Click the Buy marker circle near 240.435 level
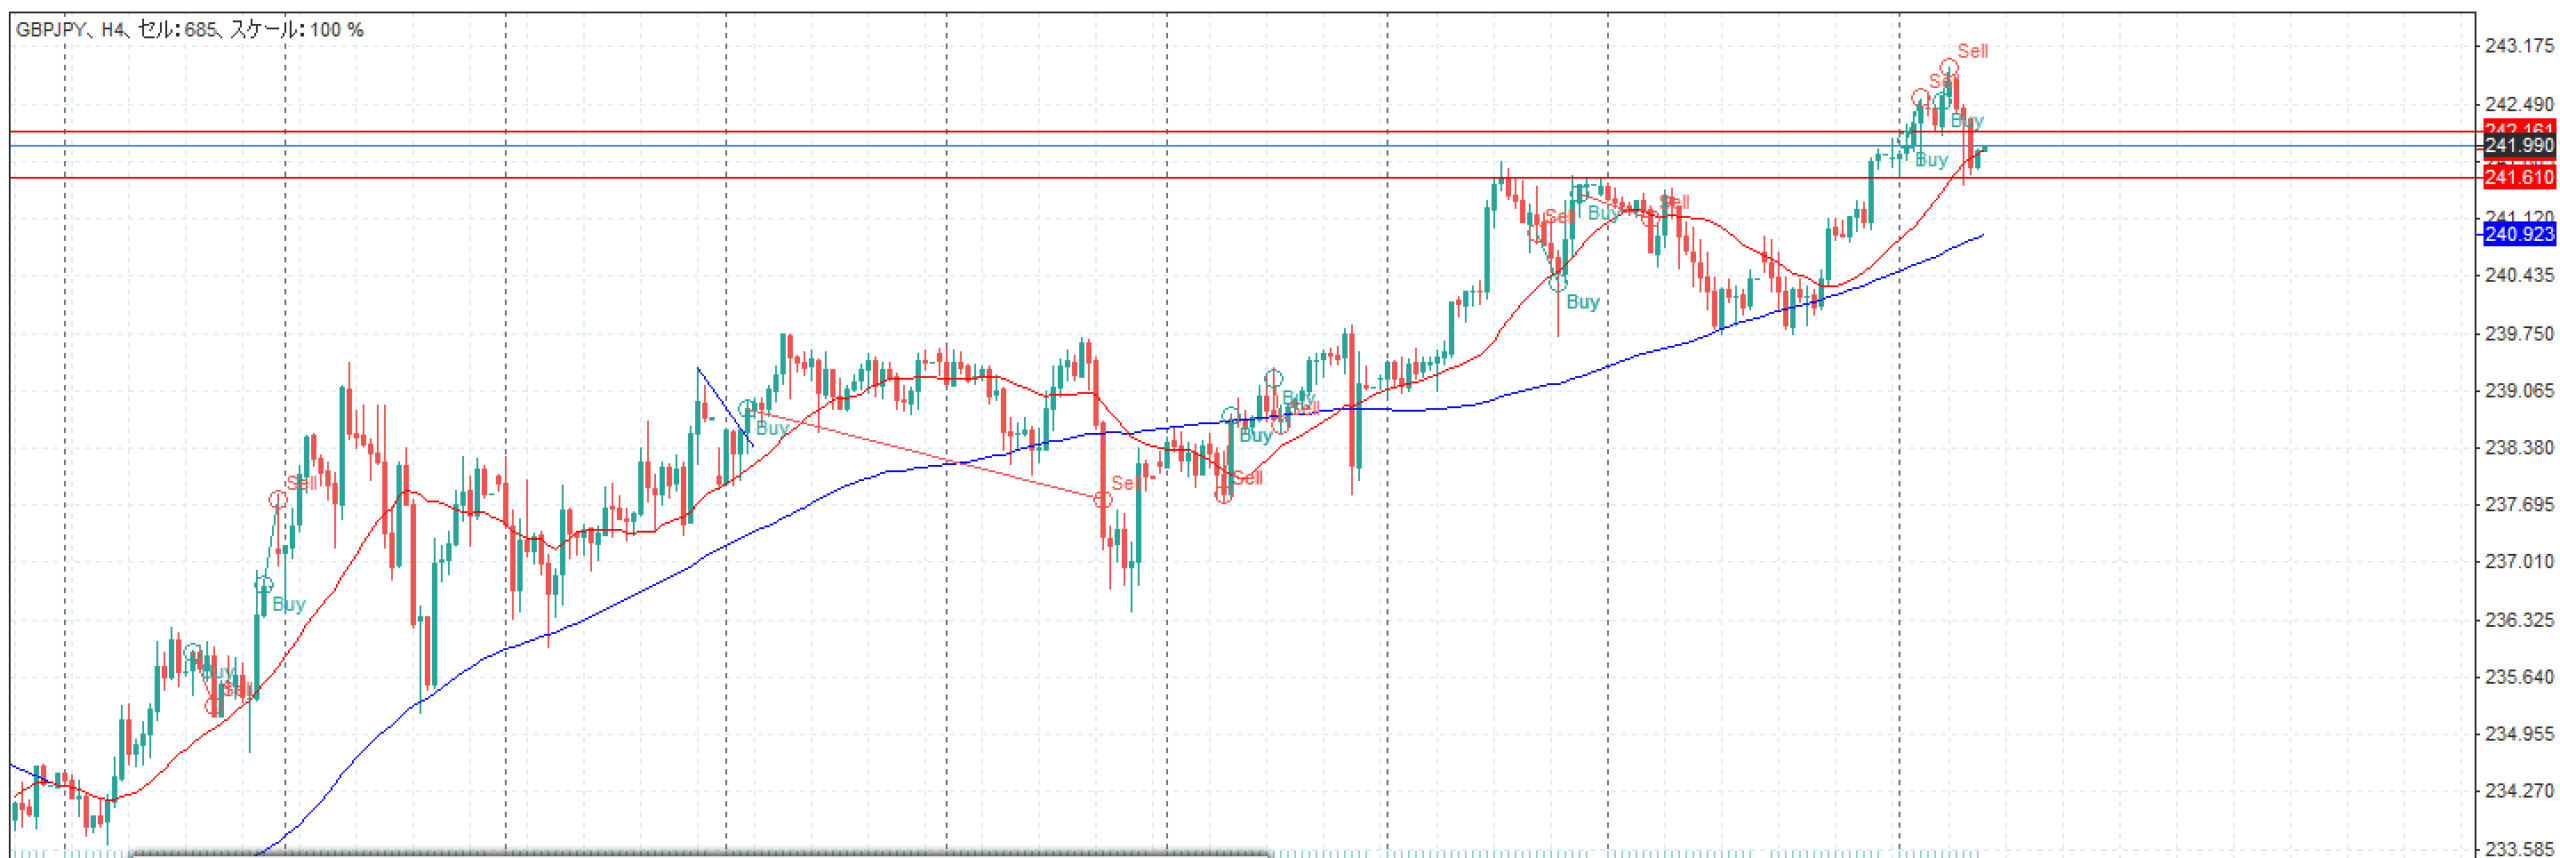The width and height of the screenshot is (2560, 858). 1557,283
